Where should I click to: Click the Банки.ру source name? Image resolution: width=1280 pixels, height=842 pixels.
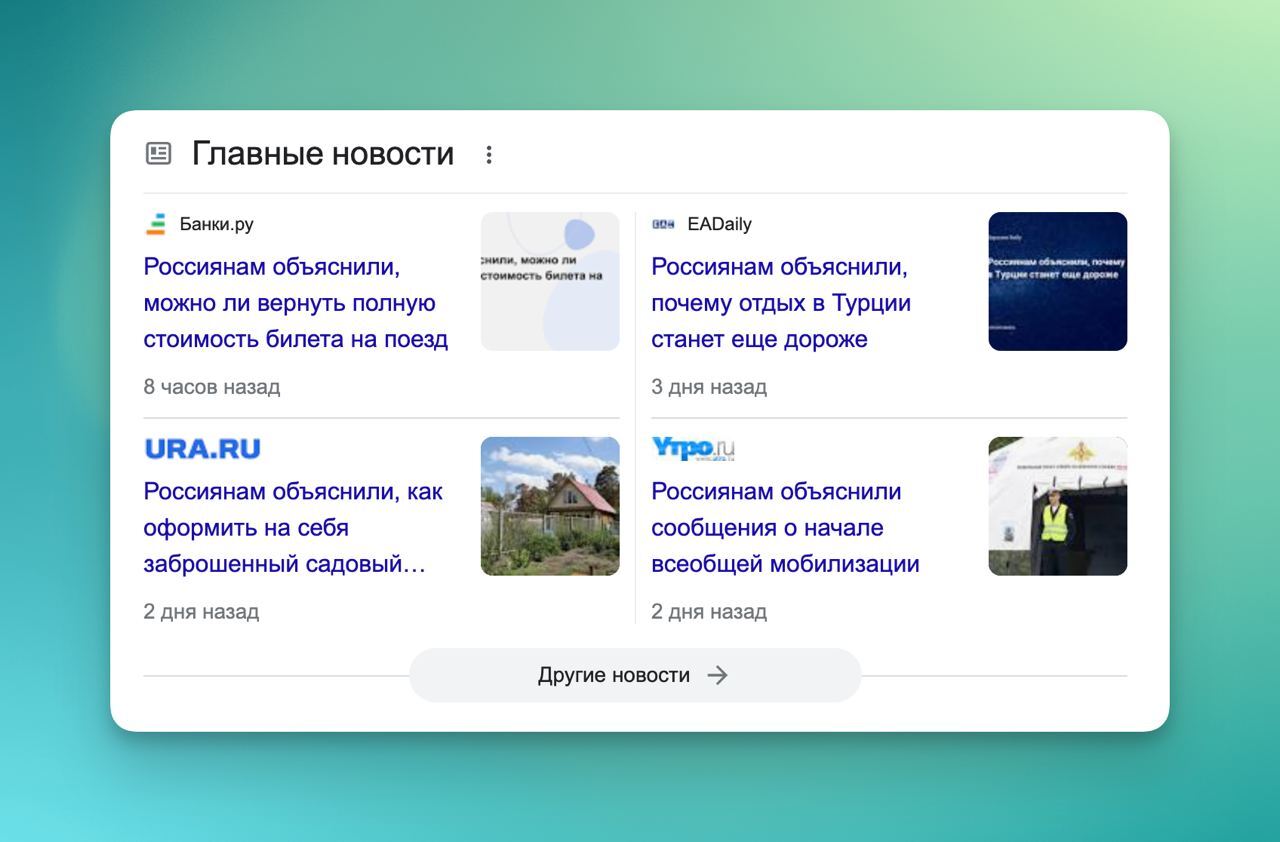pos(217,224)
